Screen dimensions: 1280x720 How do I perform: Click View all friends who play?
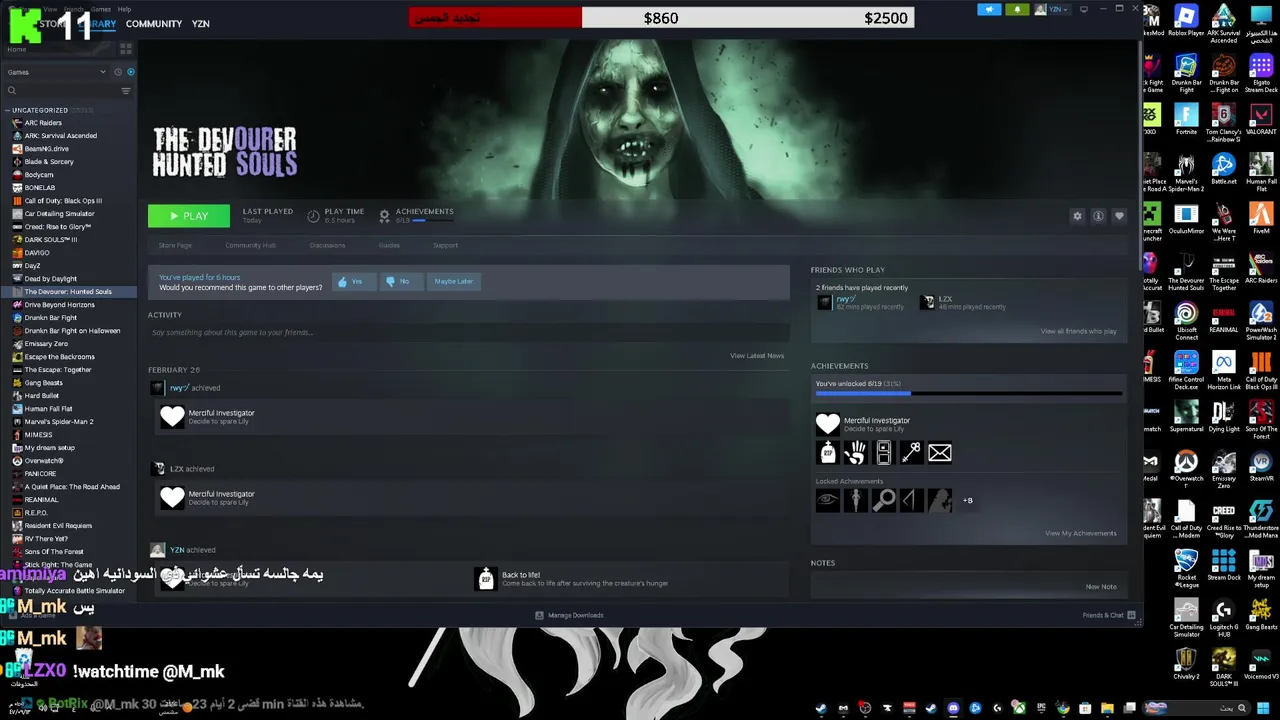tap(1078, 332)
